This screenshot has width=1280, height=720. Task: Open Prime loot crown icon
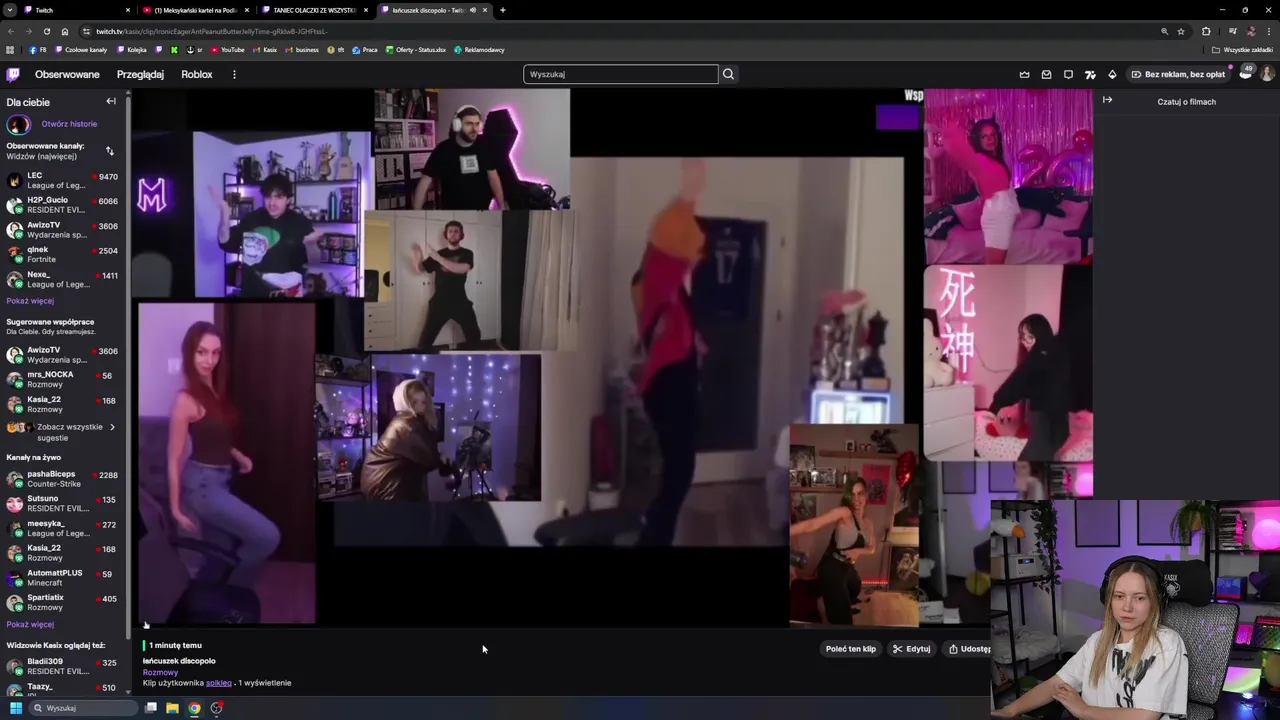(1024, 74)
